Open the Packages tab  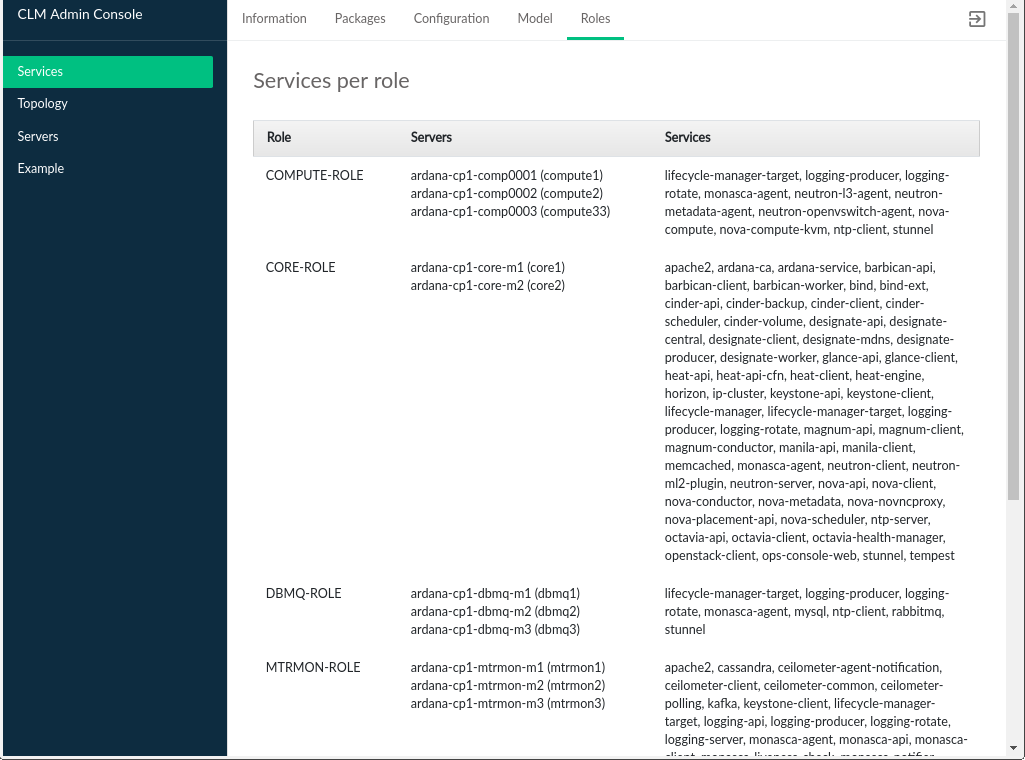(360, 19)
